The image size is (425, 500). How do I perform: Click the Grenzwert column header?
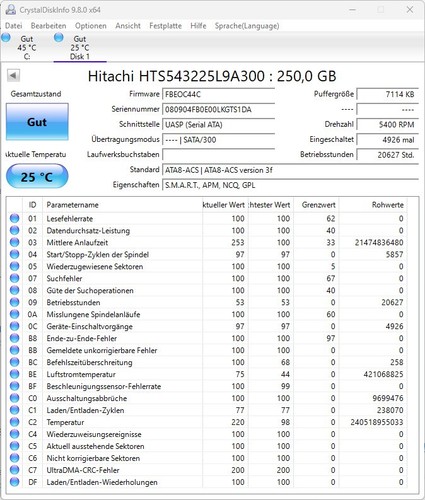pyautogui.click(x=316, y=205)
